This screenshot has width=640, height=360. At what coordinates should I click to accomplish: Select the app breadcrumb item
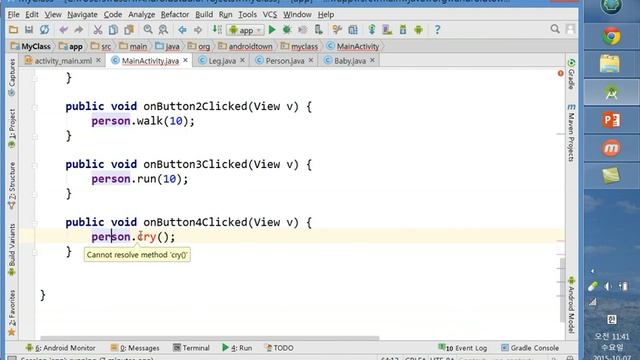tap(71, 47)
